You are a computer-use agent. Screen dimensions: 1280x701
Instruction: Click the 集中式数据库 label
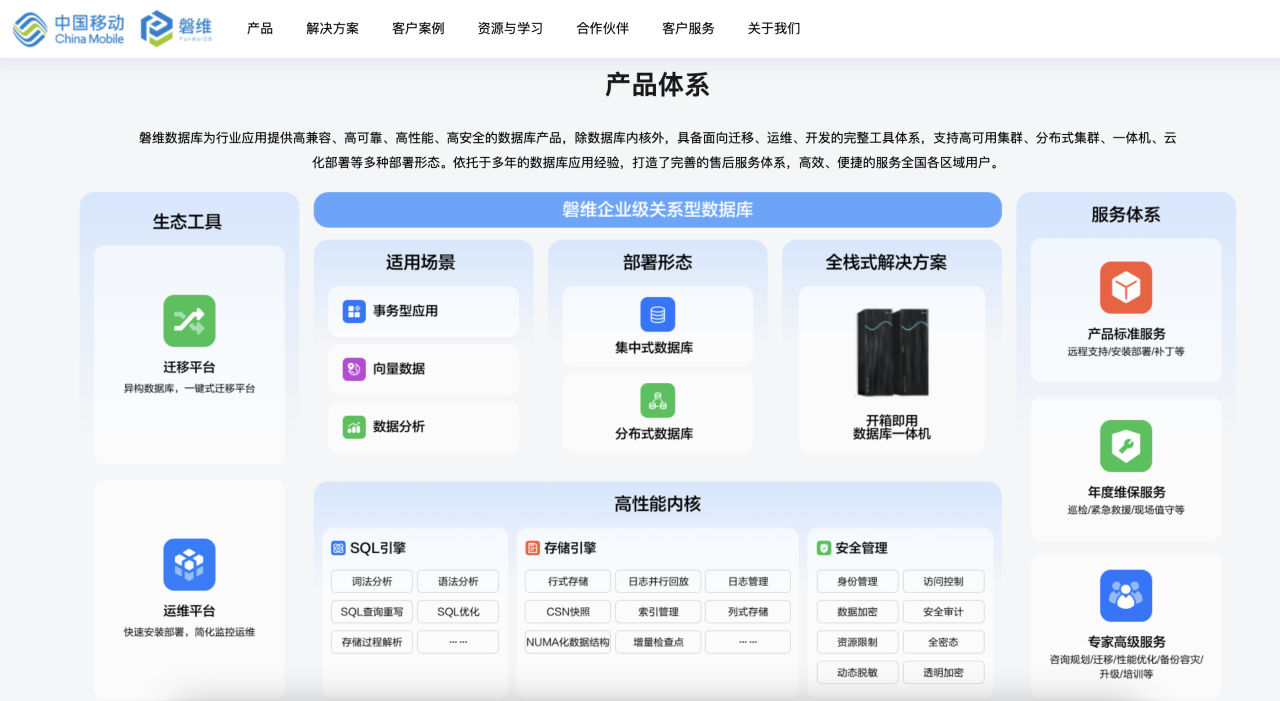(654, 348)
